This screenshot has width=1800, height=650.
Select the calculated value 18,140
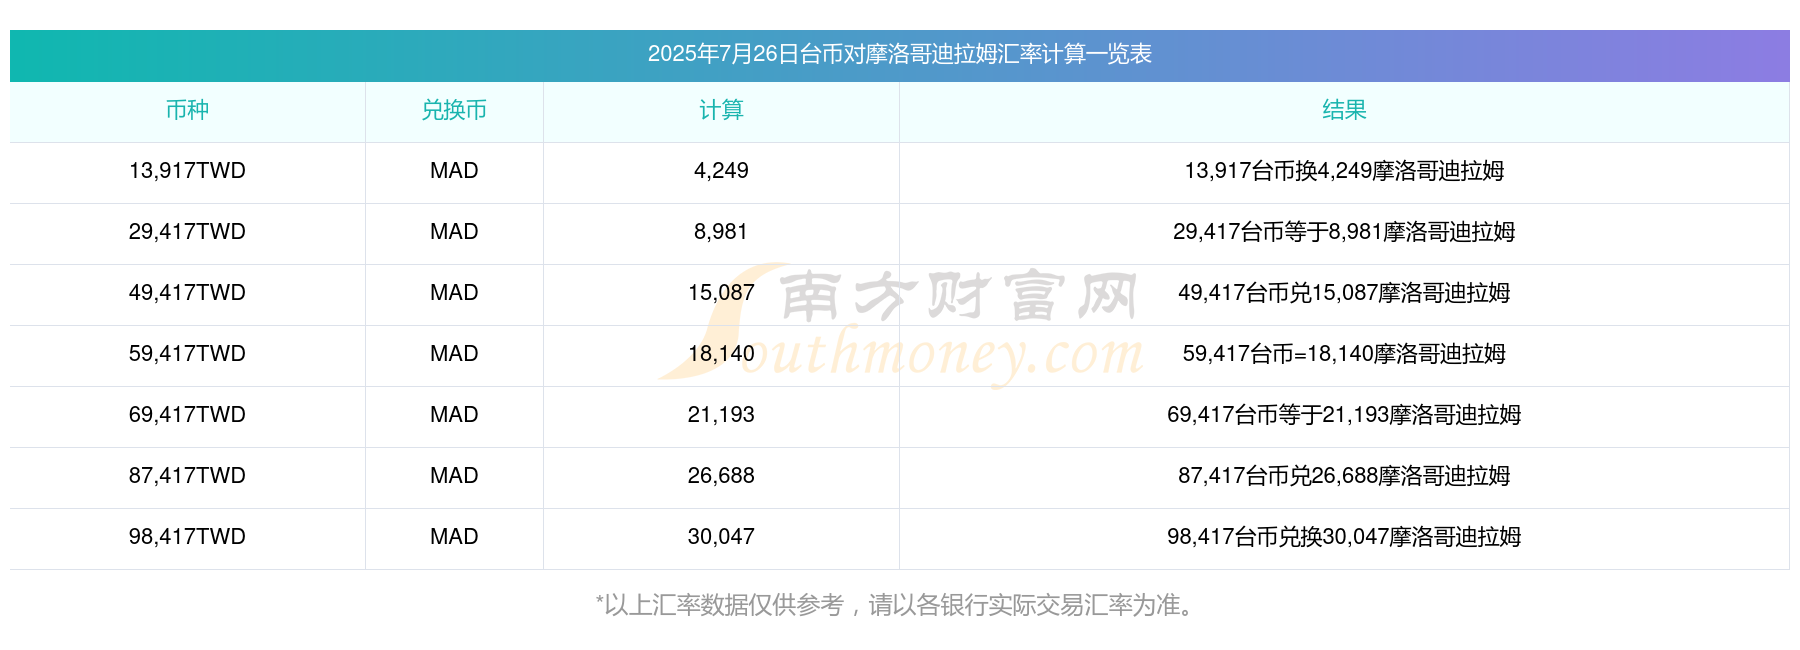tap(721, 354)
